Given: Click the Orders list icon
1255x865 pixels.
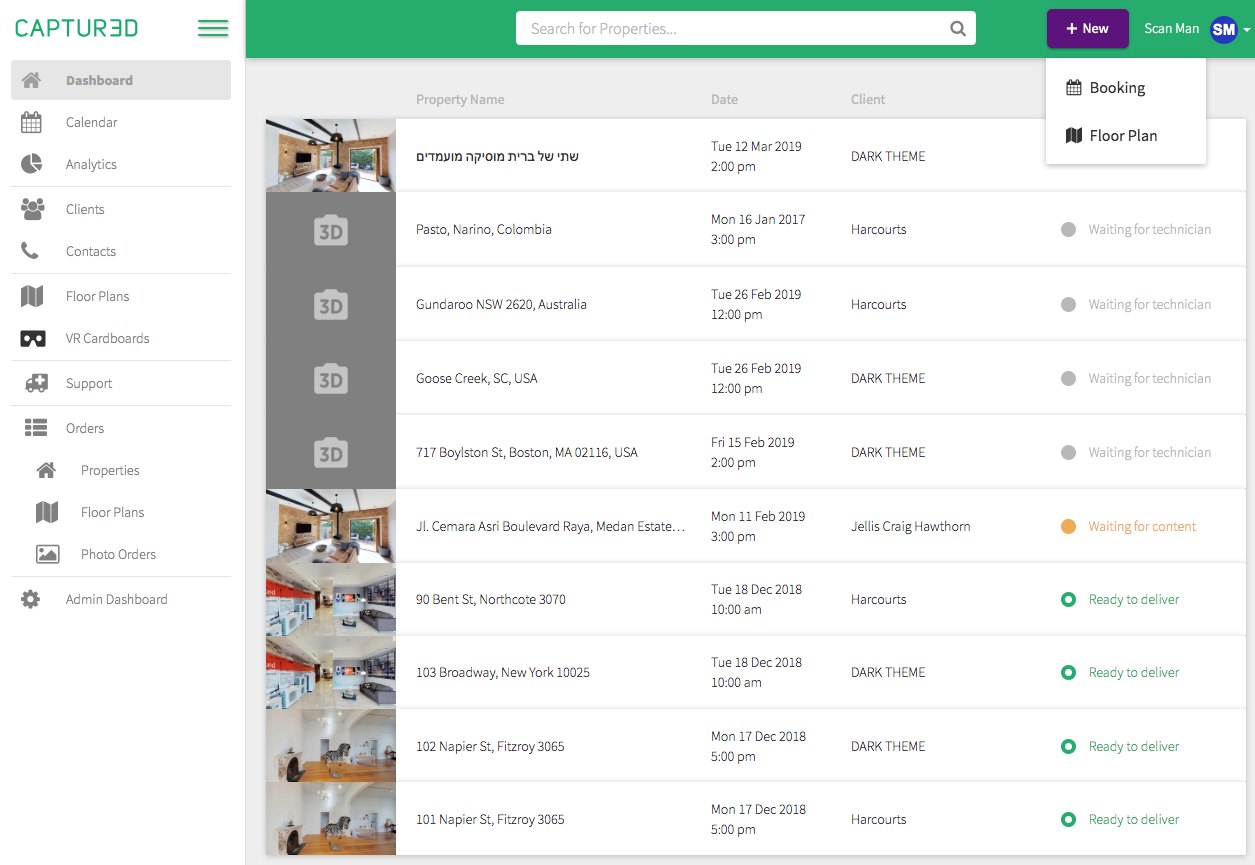Looking at the screenshot, I should click(x=36, y=428).
